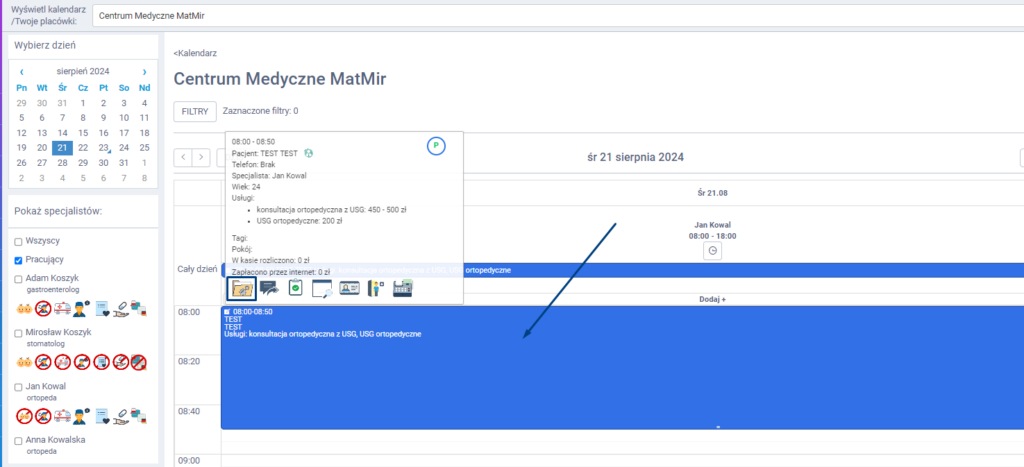Screen dimensions: 1024x467
Task: Open patient folder icon in appointment popup
Action: tap(242, 288)
